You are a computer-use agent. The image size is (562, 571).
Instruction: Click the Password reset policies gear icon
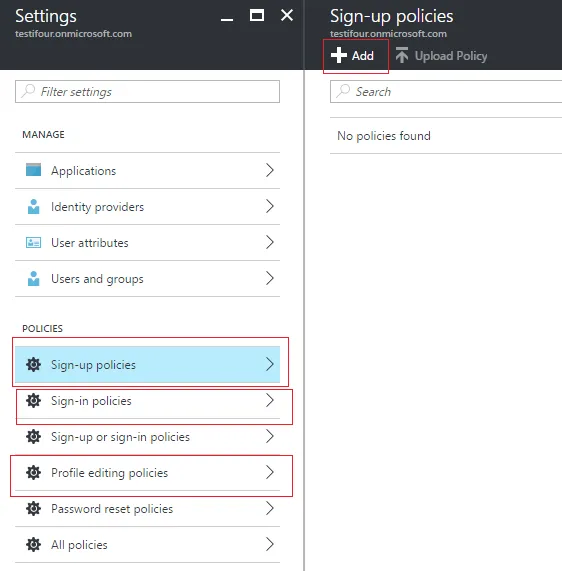pos(34,509)
